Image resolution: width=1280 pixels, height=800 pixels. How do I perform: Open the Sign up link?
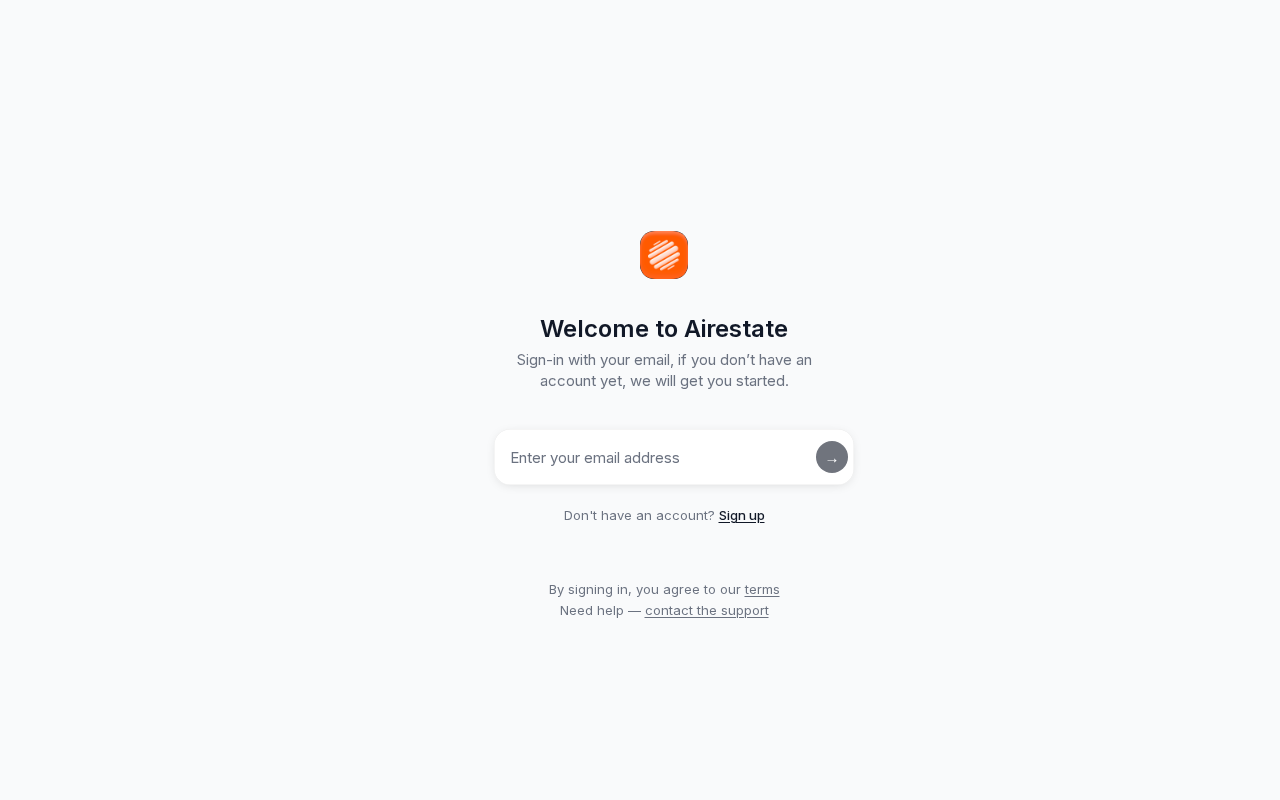click(x=741, y=515)
